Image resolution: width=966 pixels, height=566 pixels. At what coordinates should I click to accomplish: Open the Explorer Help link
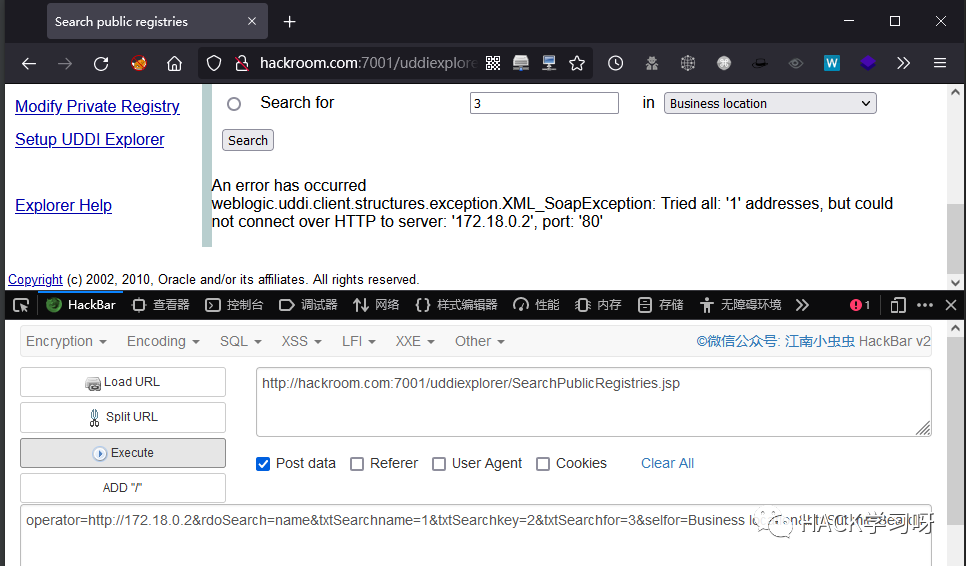click(63, 206)
